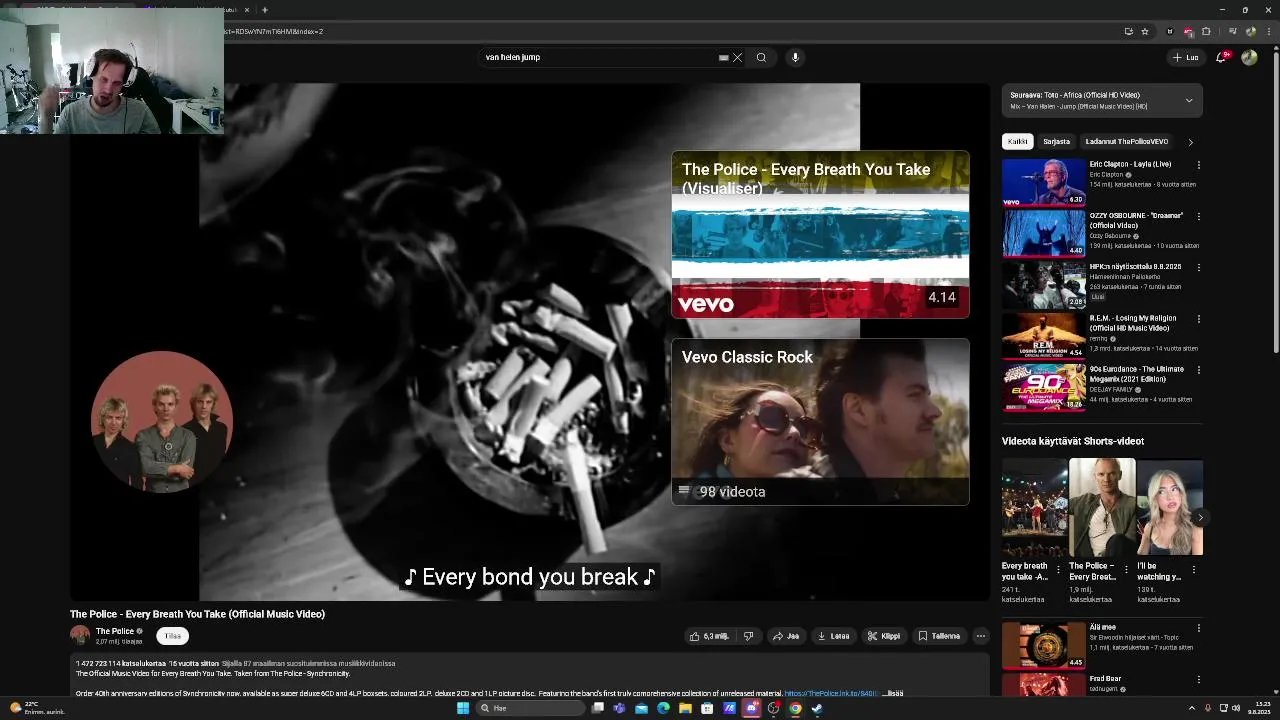This screenshot has width=1280, height=720.
Task: Show hidden system tray icons chevron
Action: click(1191, 708)
